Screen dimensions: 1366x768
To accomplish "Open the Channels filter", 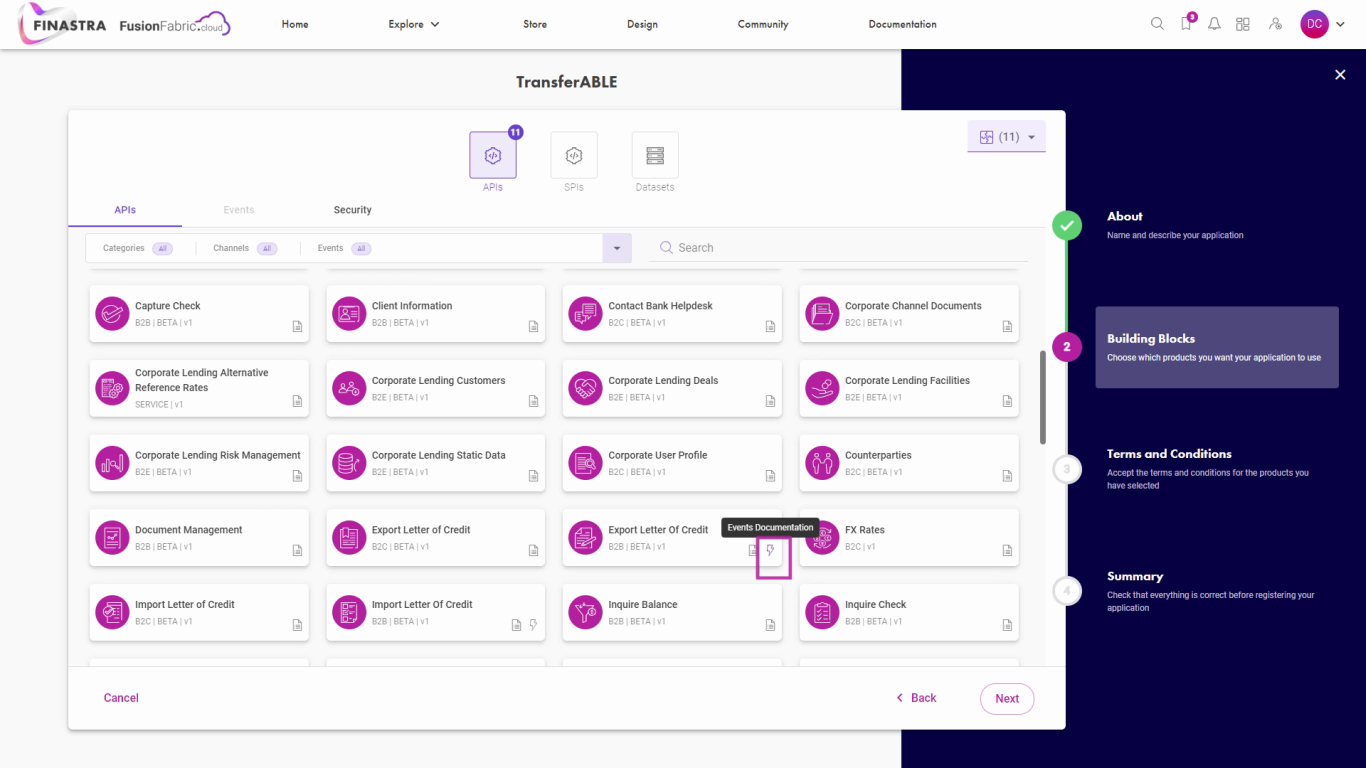I will [x=245, y=248].
